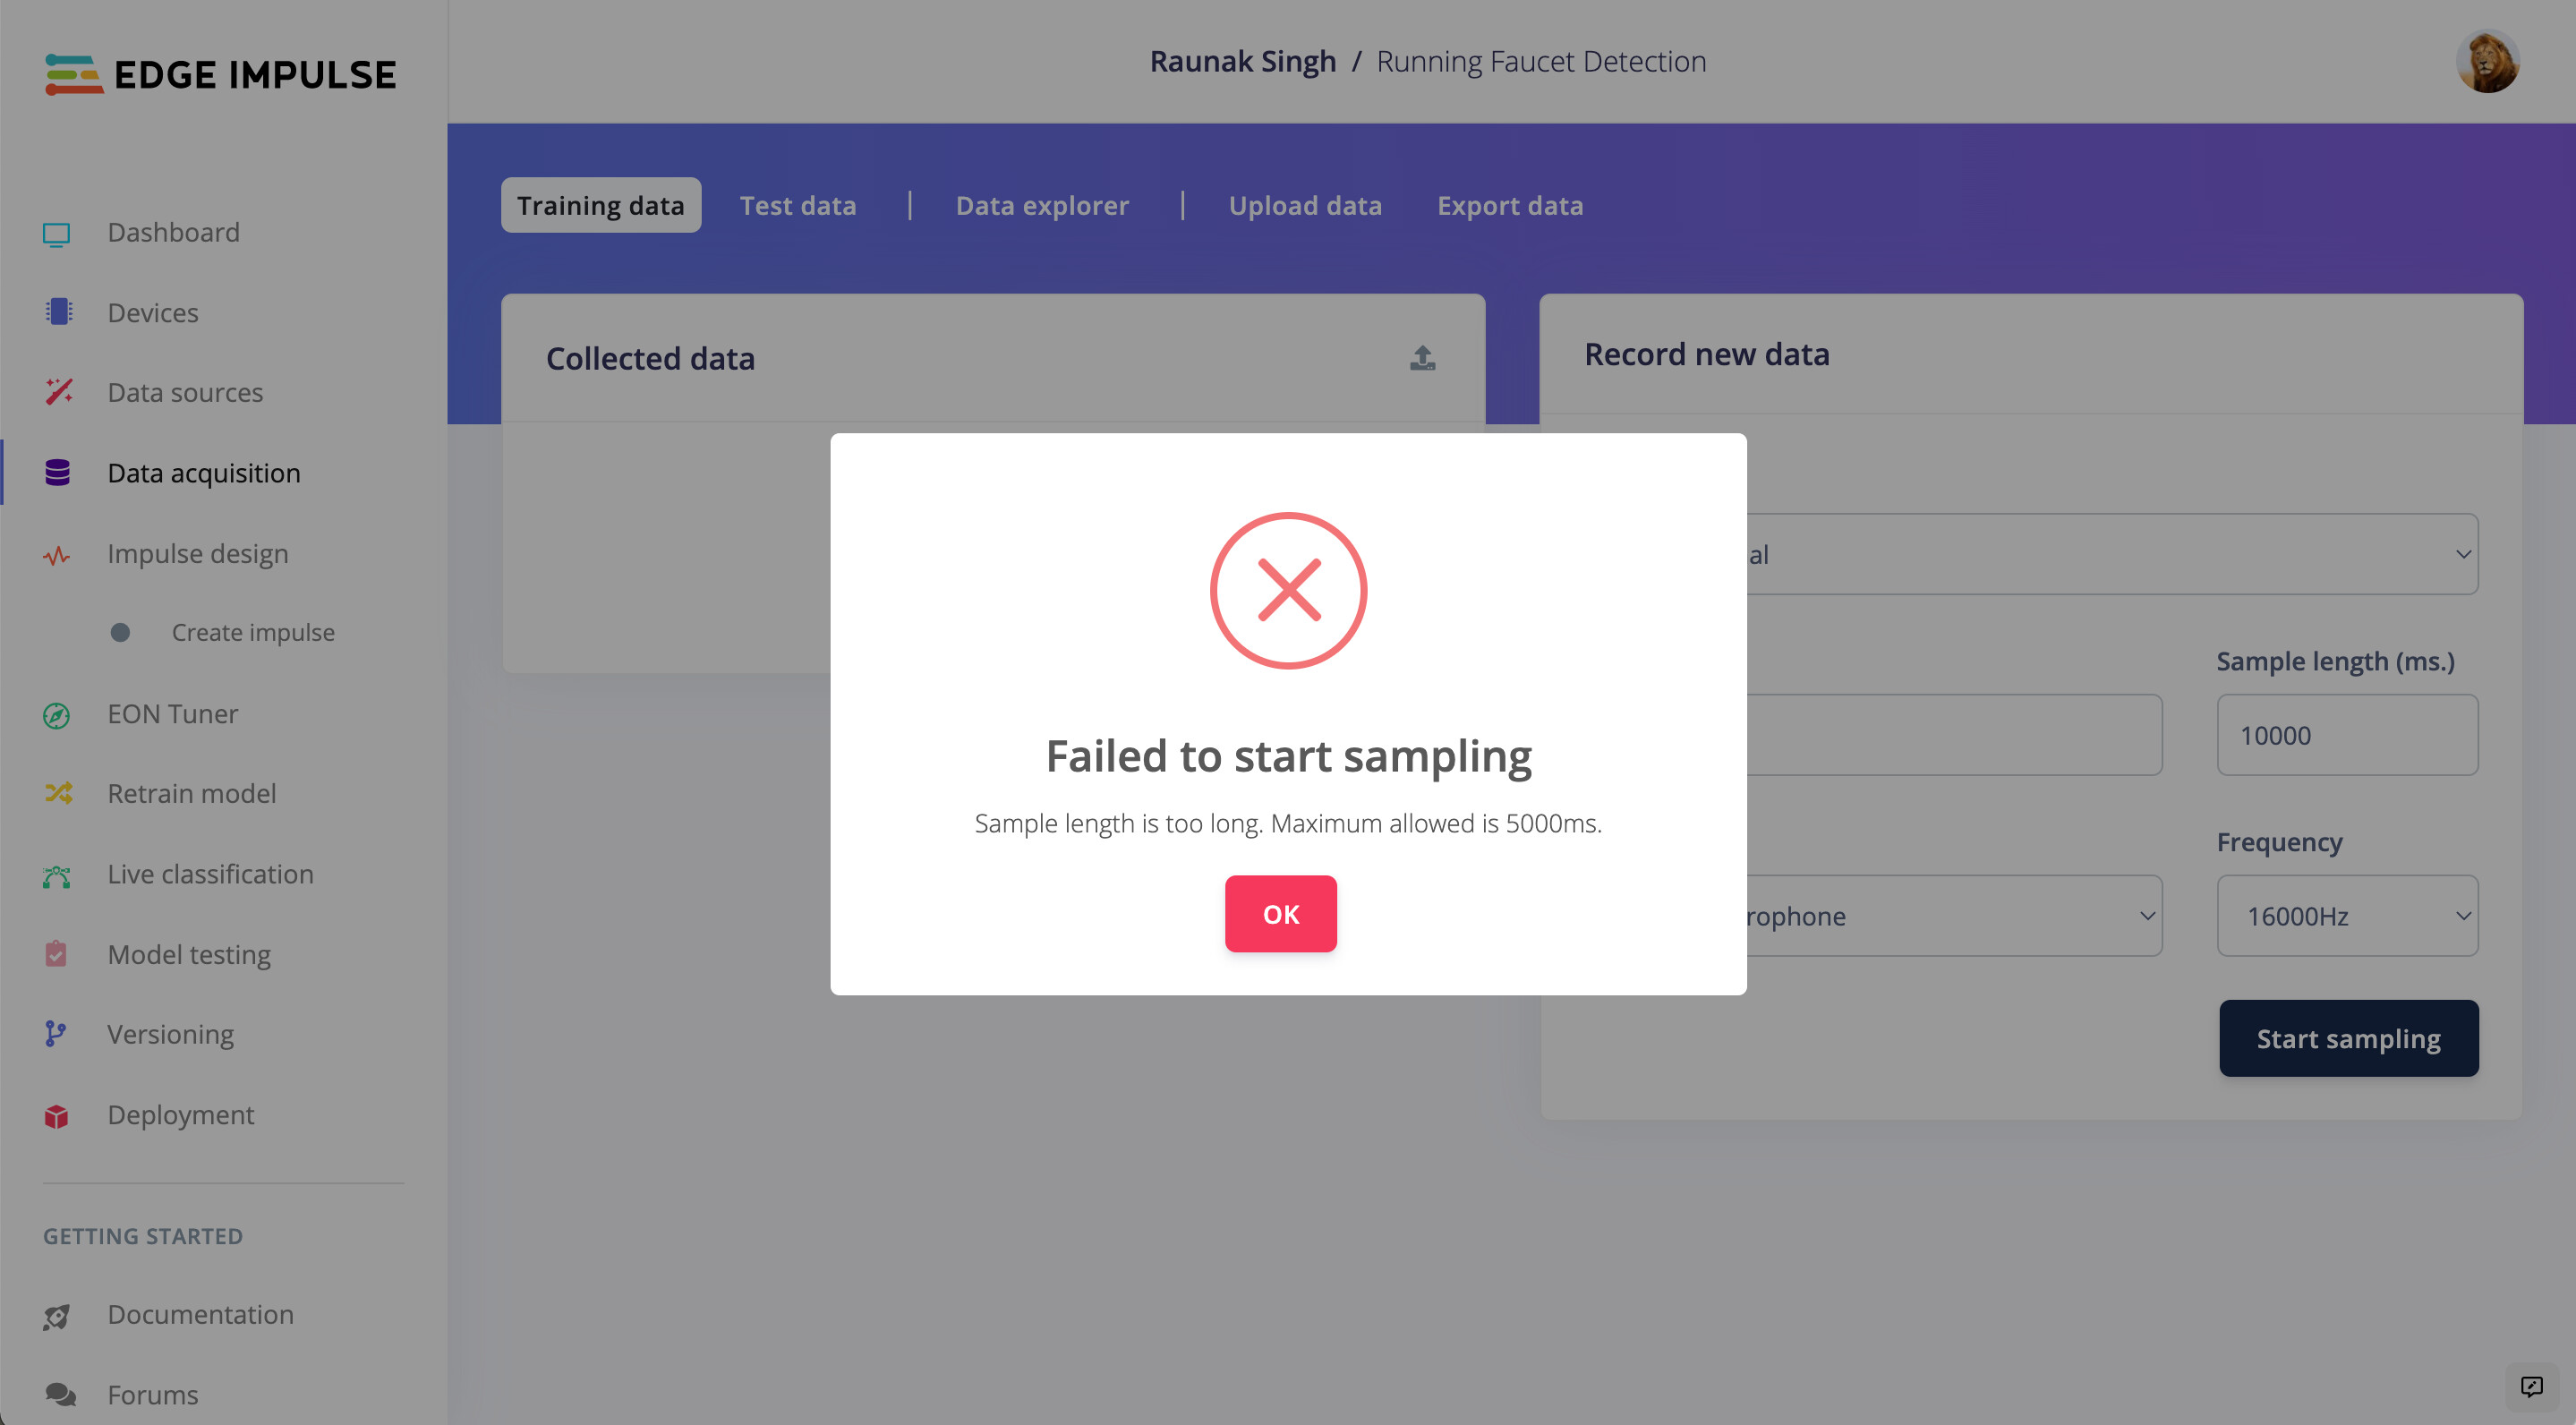Open Devices via its chip icon
This screenshot has height=1425, width=2576.
pyautogui.click(x=58, y=312)
